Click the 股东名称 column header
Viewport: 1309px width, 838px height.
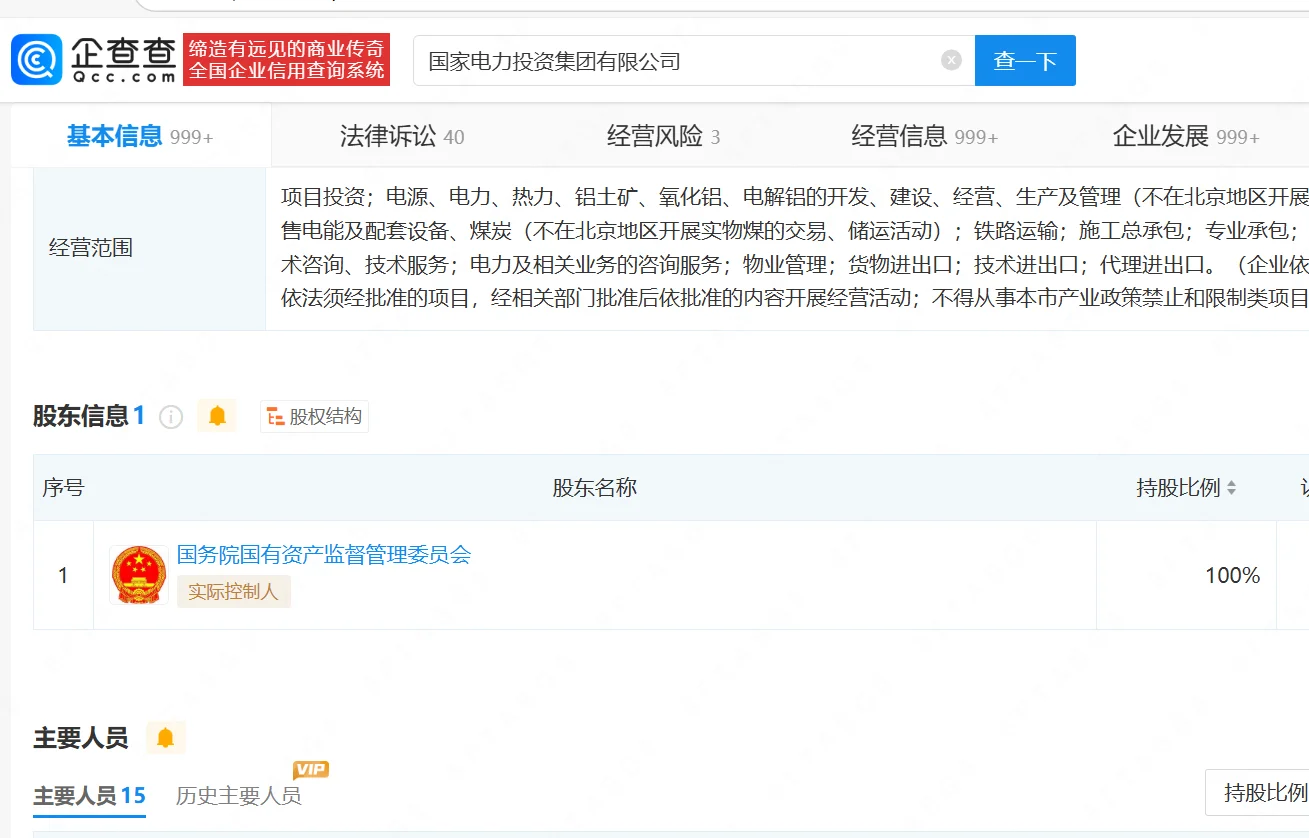[x=595, y=488]
